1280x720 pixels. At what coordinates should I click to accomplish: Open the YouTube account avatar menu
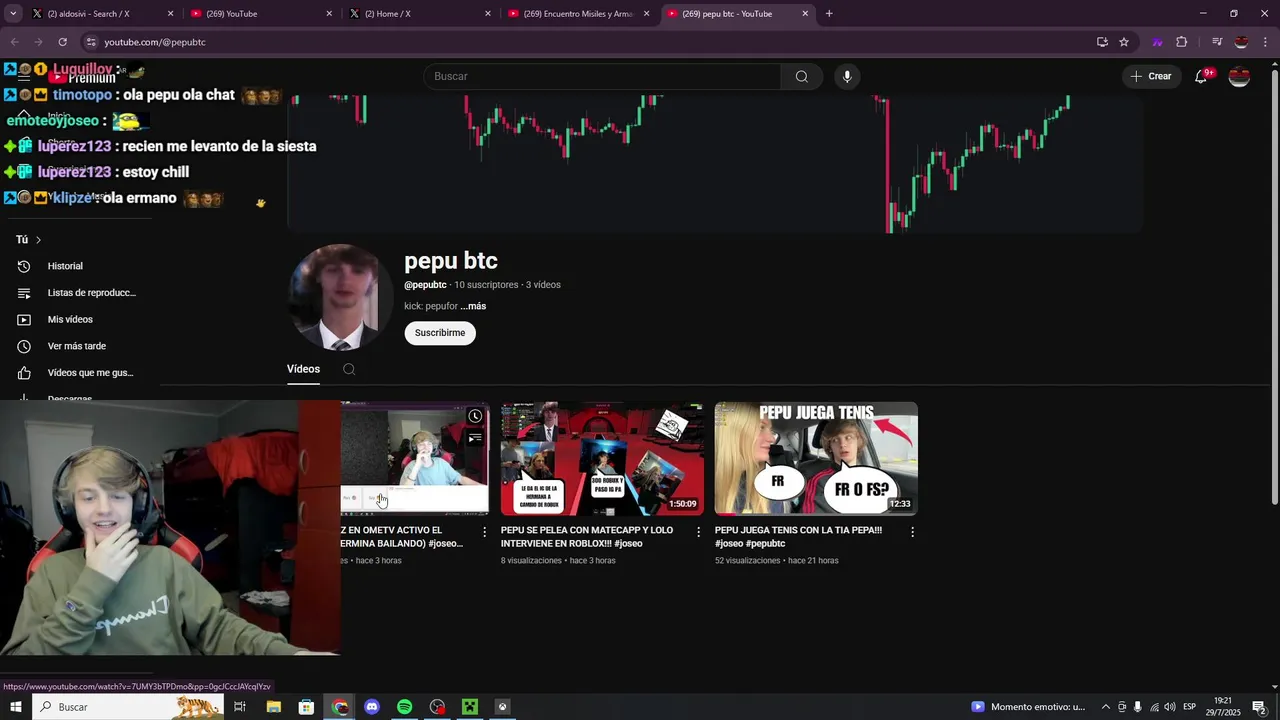[1239, 77]
